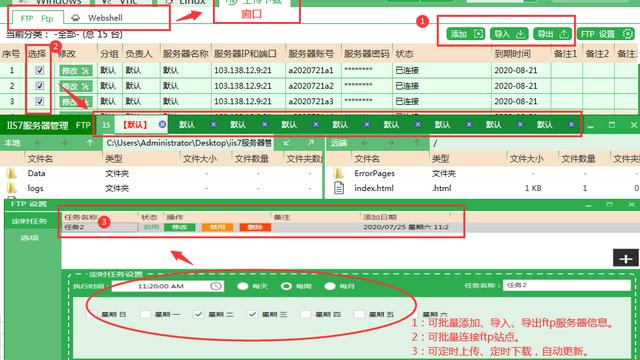
Task: Go back in the local 本地 file pane
Action: coord(38,143)
